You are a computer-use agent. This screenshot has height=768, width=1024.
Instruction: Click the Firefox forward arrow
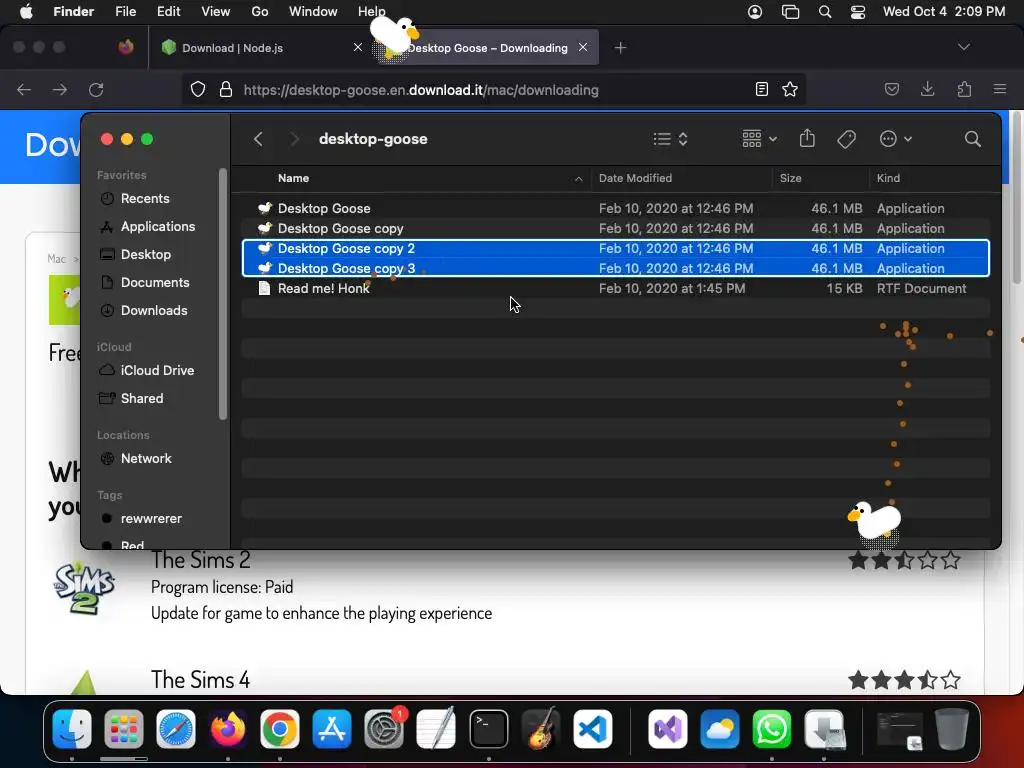tap(60, 89)
